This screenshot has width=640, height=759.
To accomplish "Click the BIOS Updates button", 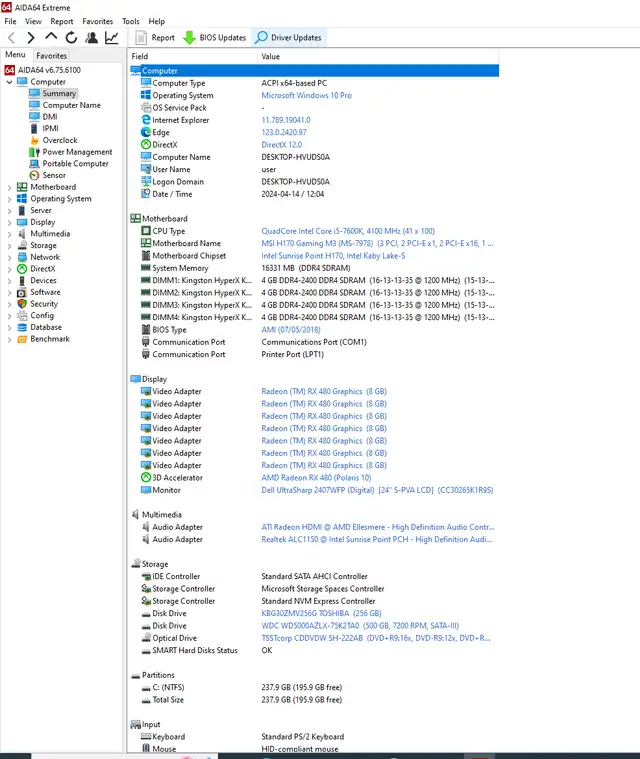I will (214, 37).
